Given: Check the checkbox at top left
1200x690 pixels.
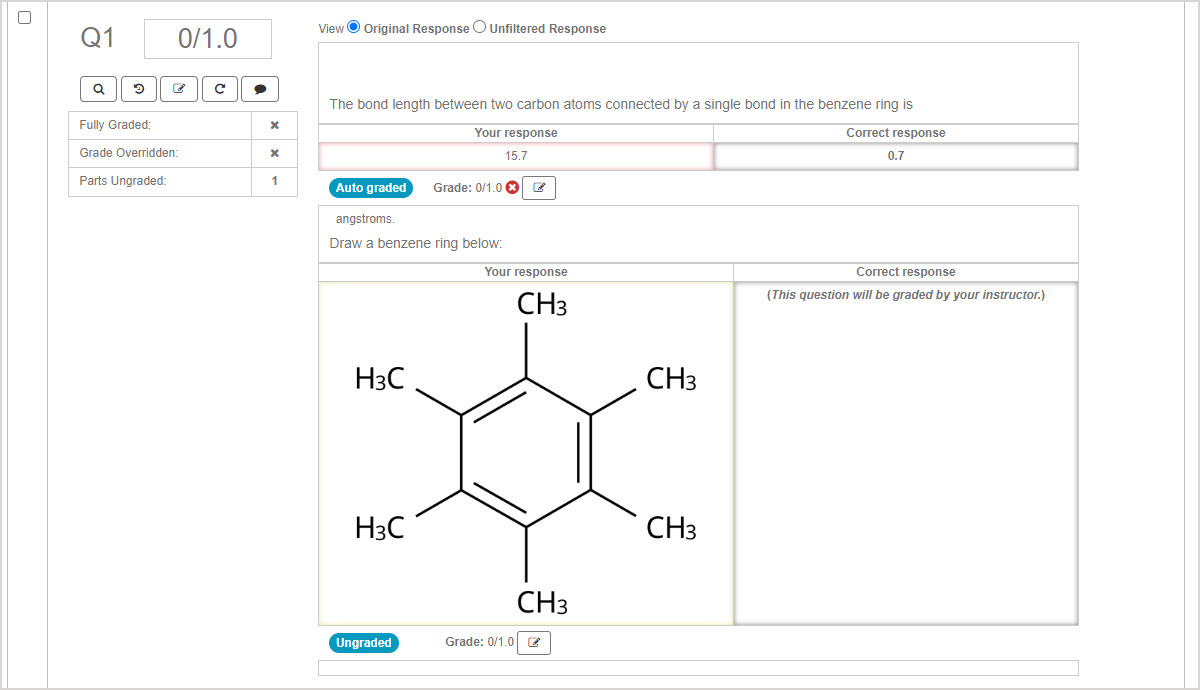Looking at the screenshot, I should pos(24,16).
